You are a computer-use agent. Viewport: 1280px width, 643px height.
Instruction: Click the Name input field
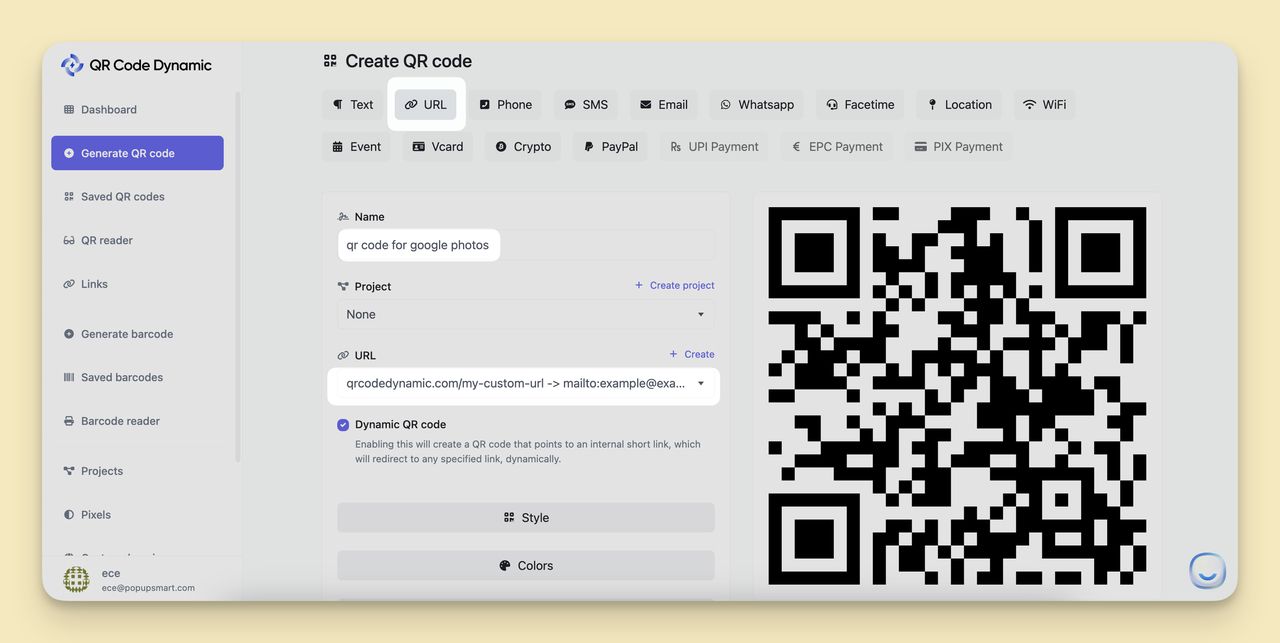[x=526, y=245]
